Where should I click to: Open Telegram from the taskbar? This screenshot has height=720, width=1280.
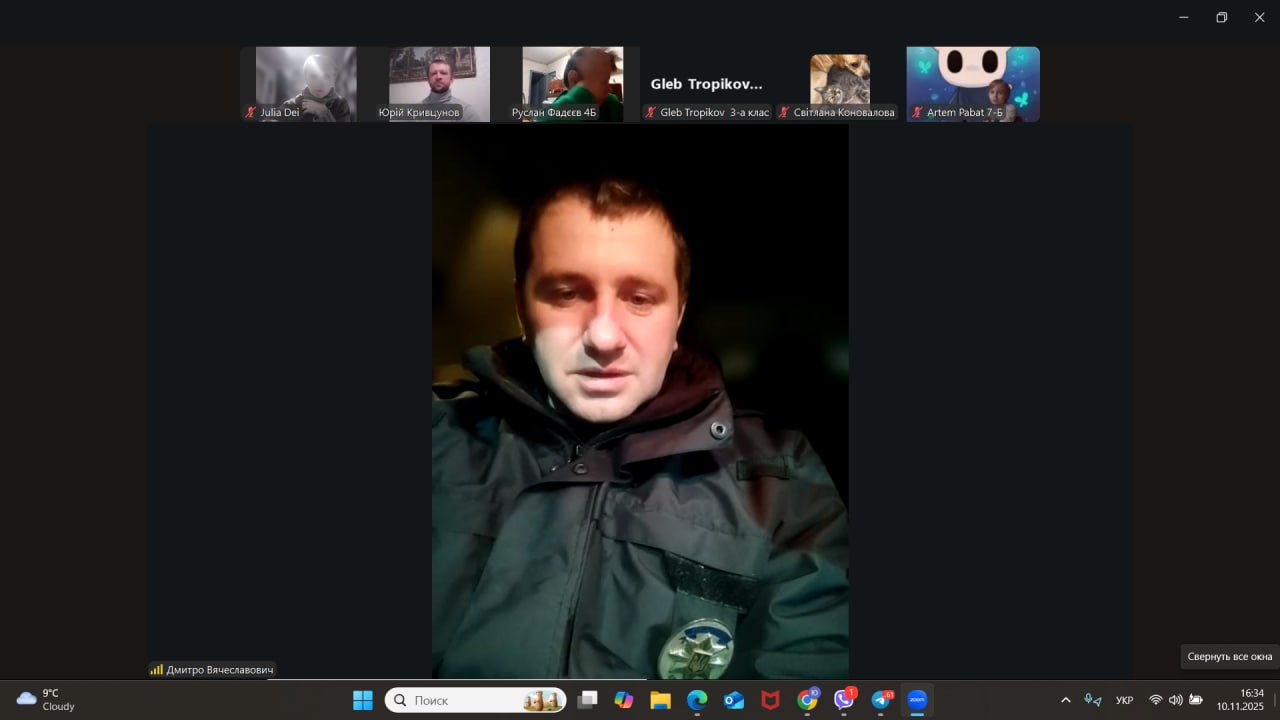881,700
